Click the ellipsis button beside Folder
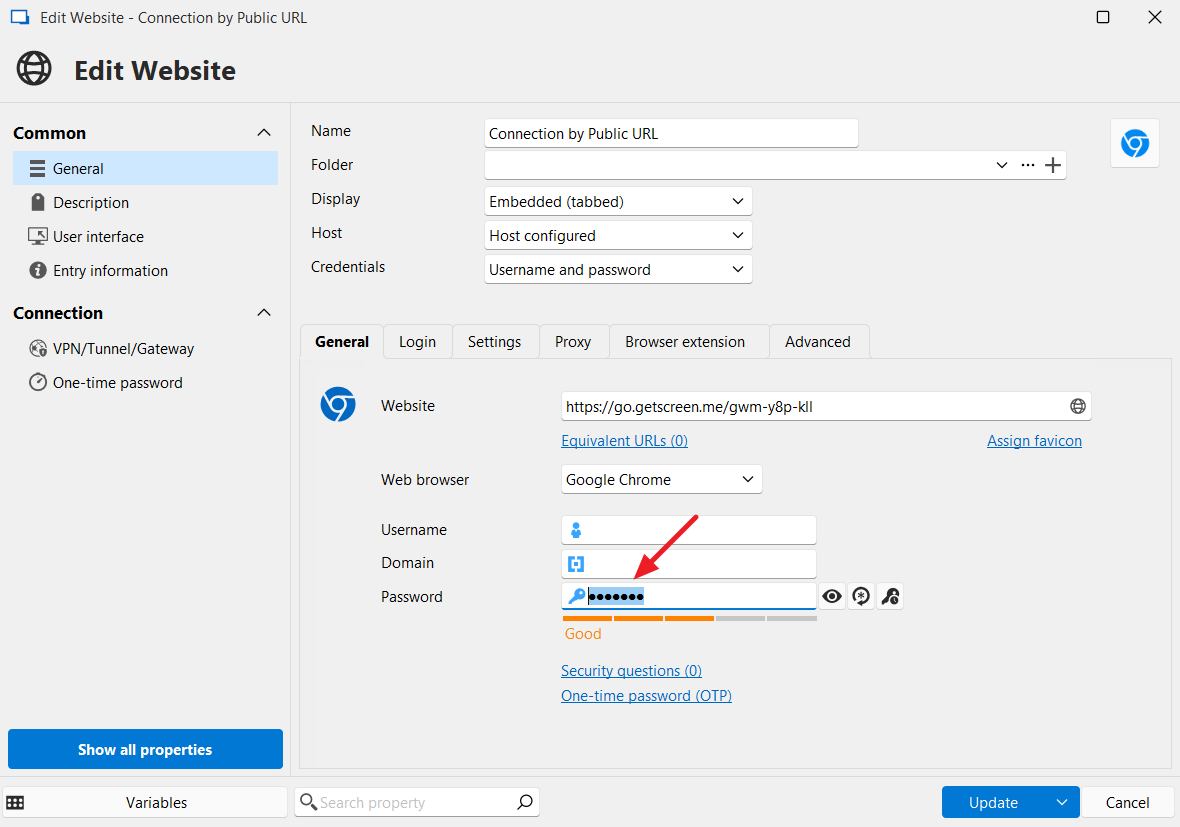Viewport: 1180px width, 827px height. point(1027,165)
